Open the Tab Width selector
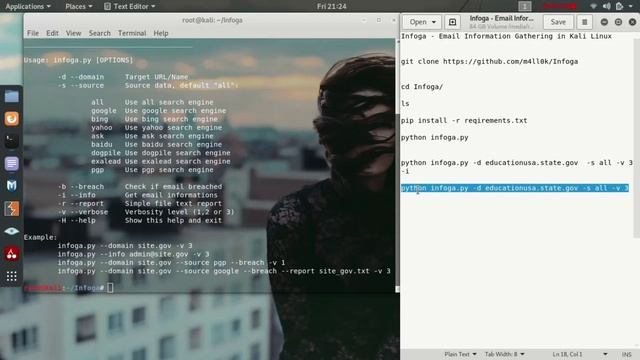640x360 pixels. (504, 354)
